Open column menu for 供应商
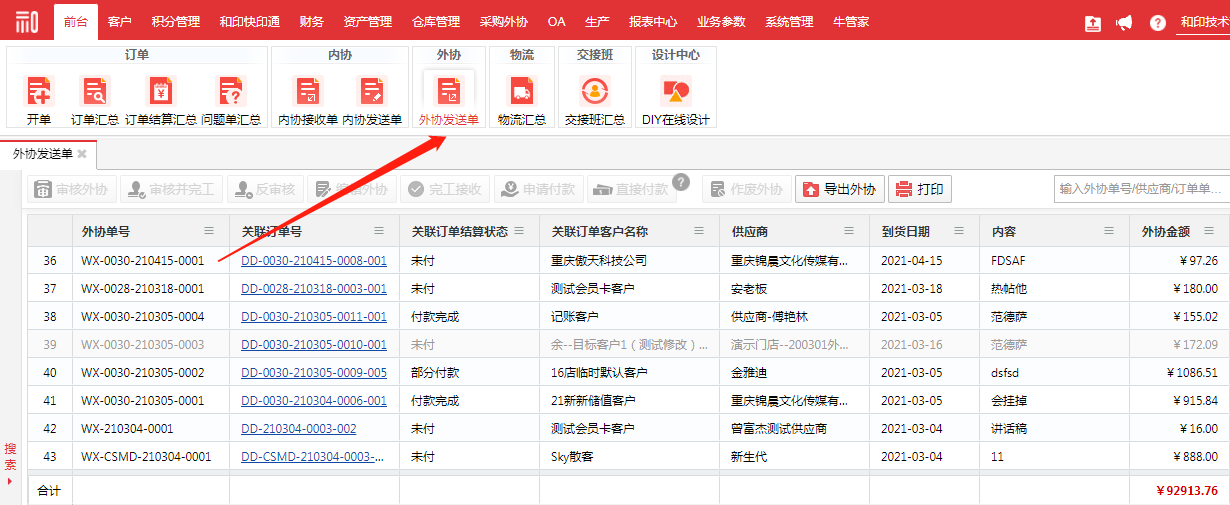1230x505 pixels. pos(849,231)
